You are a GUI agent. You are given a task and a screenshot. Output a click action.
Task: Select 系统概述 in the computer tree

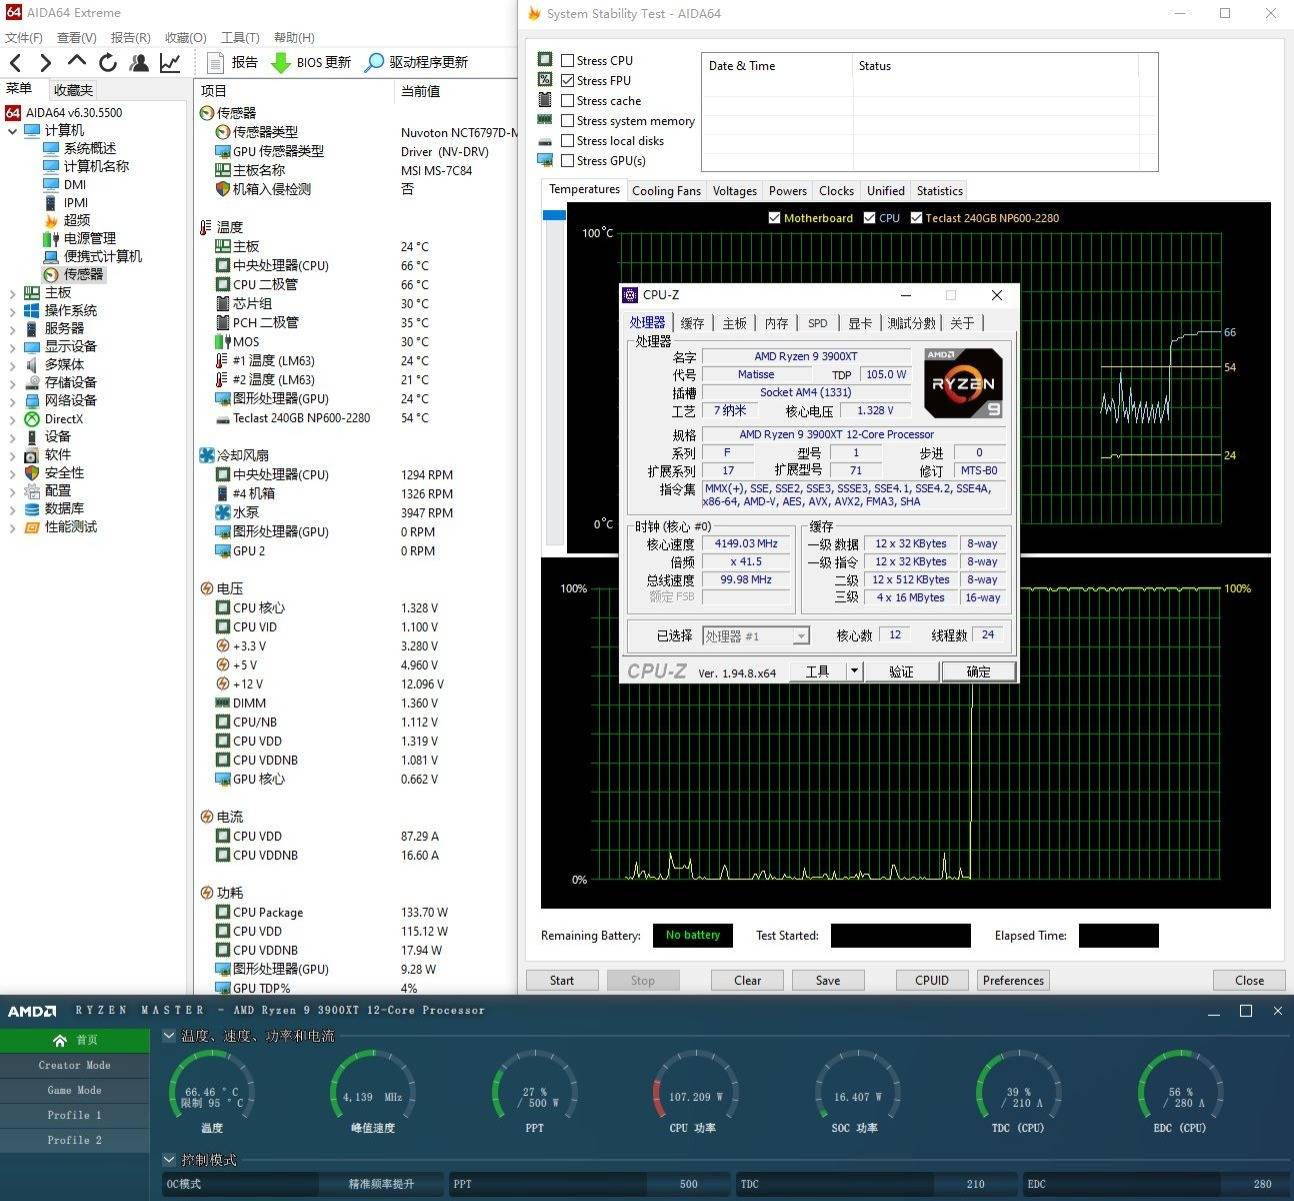pos(90,148)
